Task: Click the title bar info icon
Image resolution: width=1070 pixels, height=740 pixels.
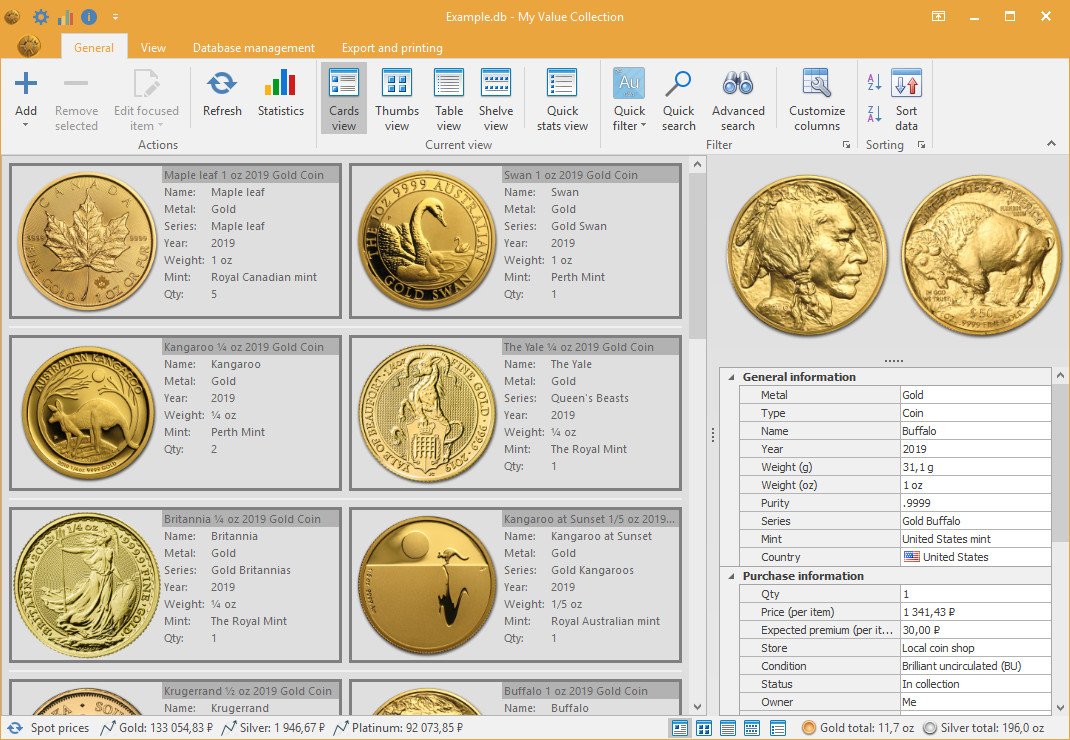Action: click(x=89, y=16)
